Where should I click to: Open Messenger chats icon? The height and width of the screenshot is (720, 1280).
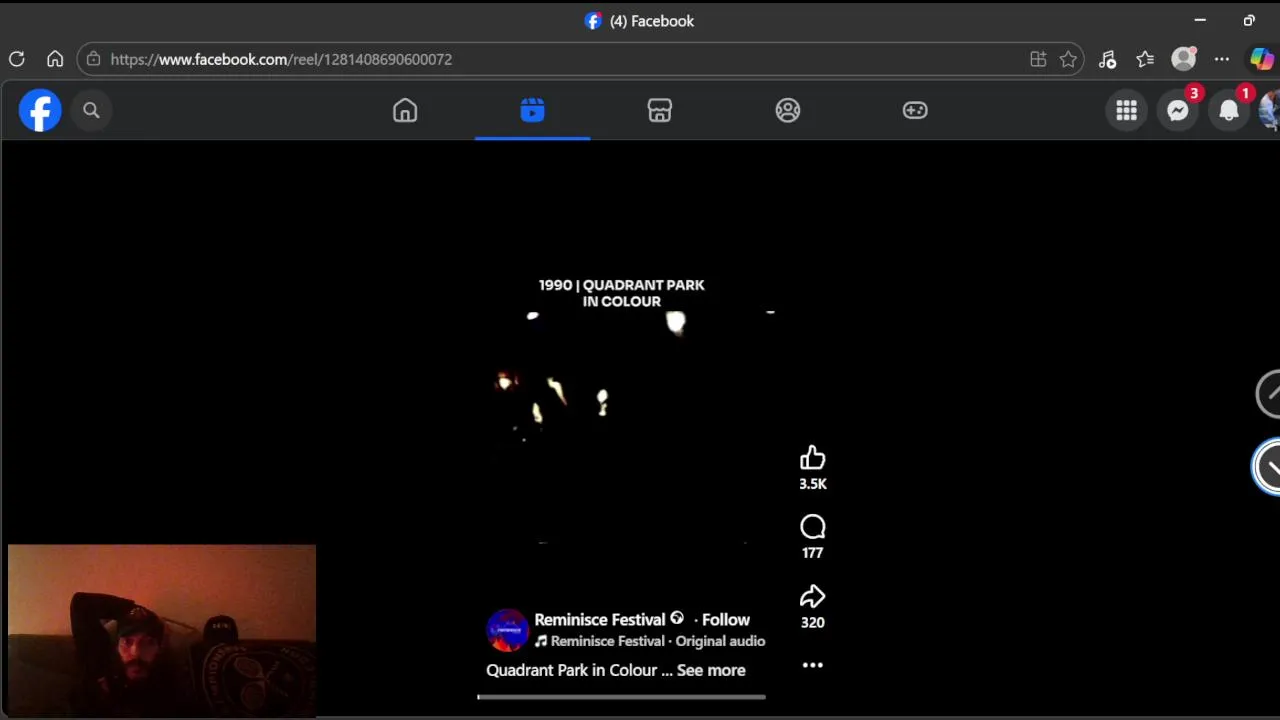[x=1178, y=111]
